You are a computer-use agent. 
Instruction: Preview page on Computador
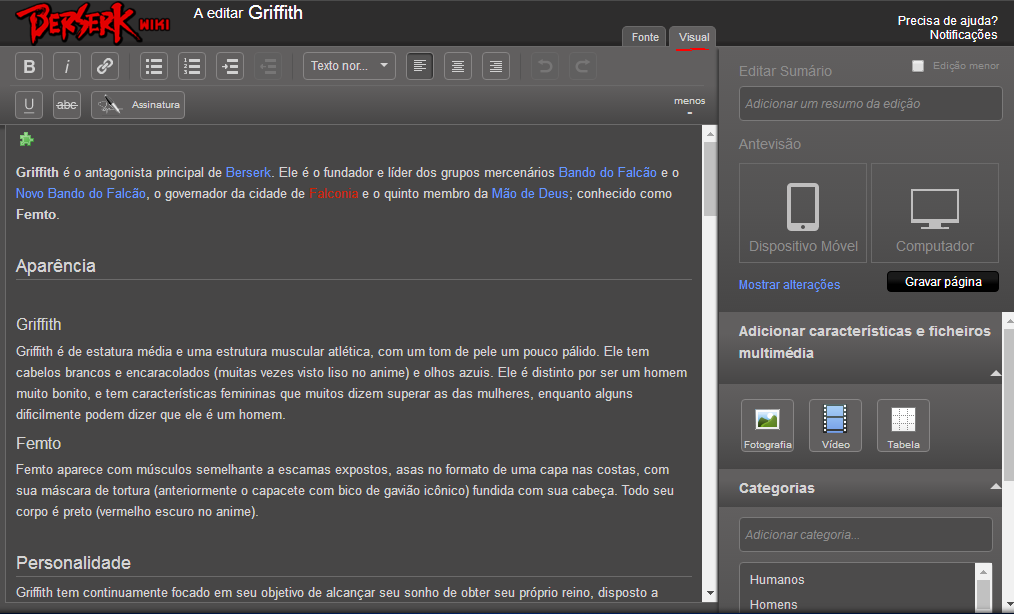[x=934, y=213]
